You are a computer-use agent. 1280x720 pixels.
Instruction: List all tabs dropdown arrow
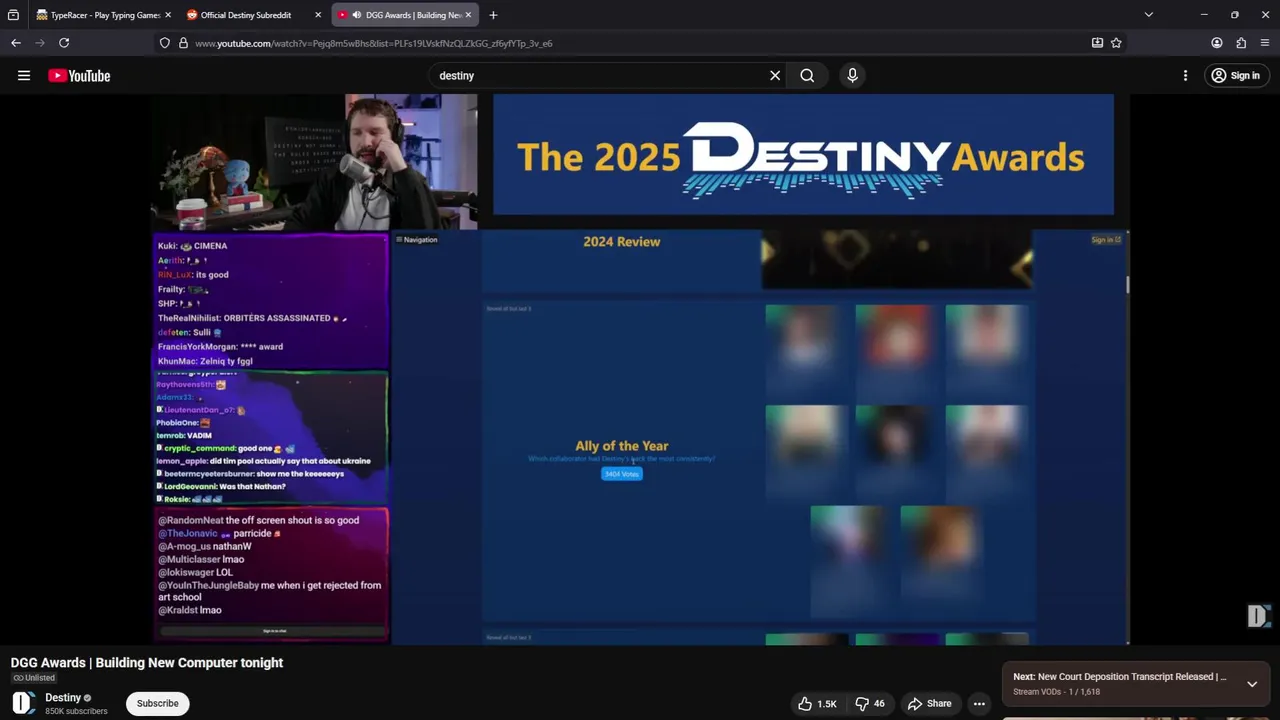coord(1148,15)
